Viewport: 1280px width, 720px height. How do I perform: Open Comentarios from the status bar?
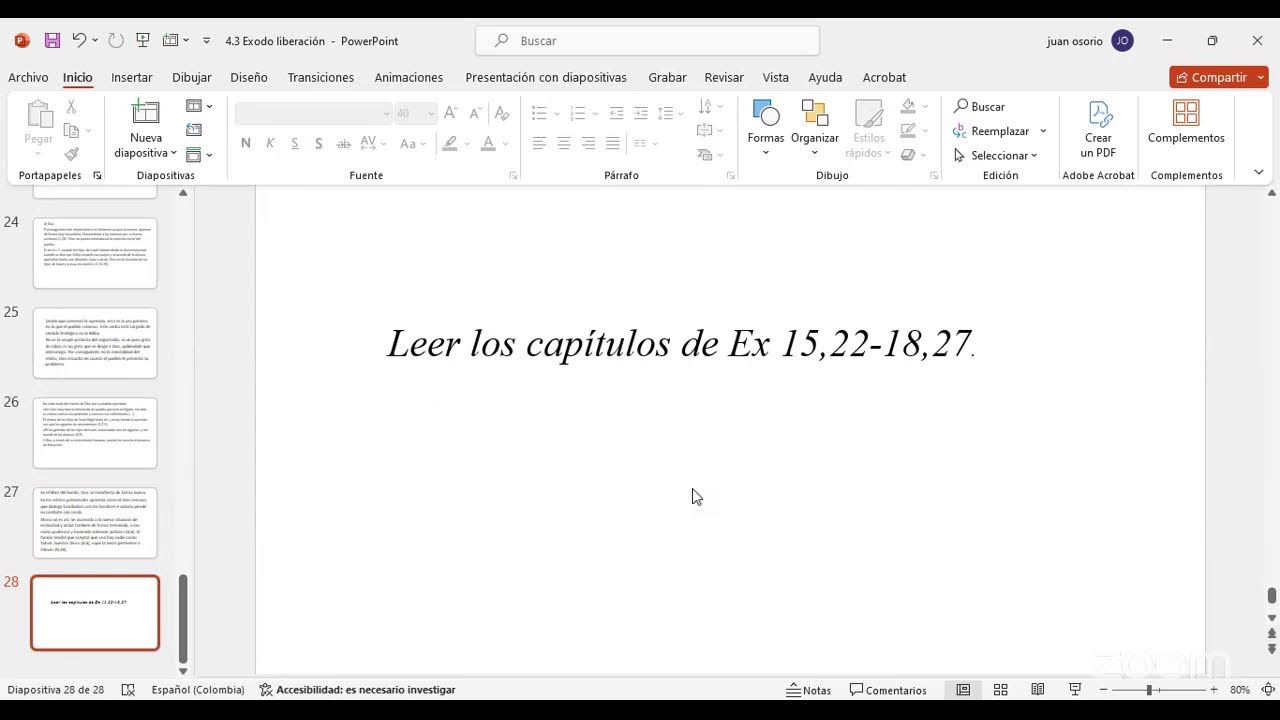tap(888, 690)
